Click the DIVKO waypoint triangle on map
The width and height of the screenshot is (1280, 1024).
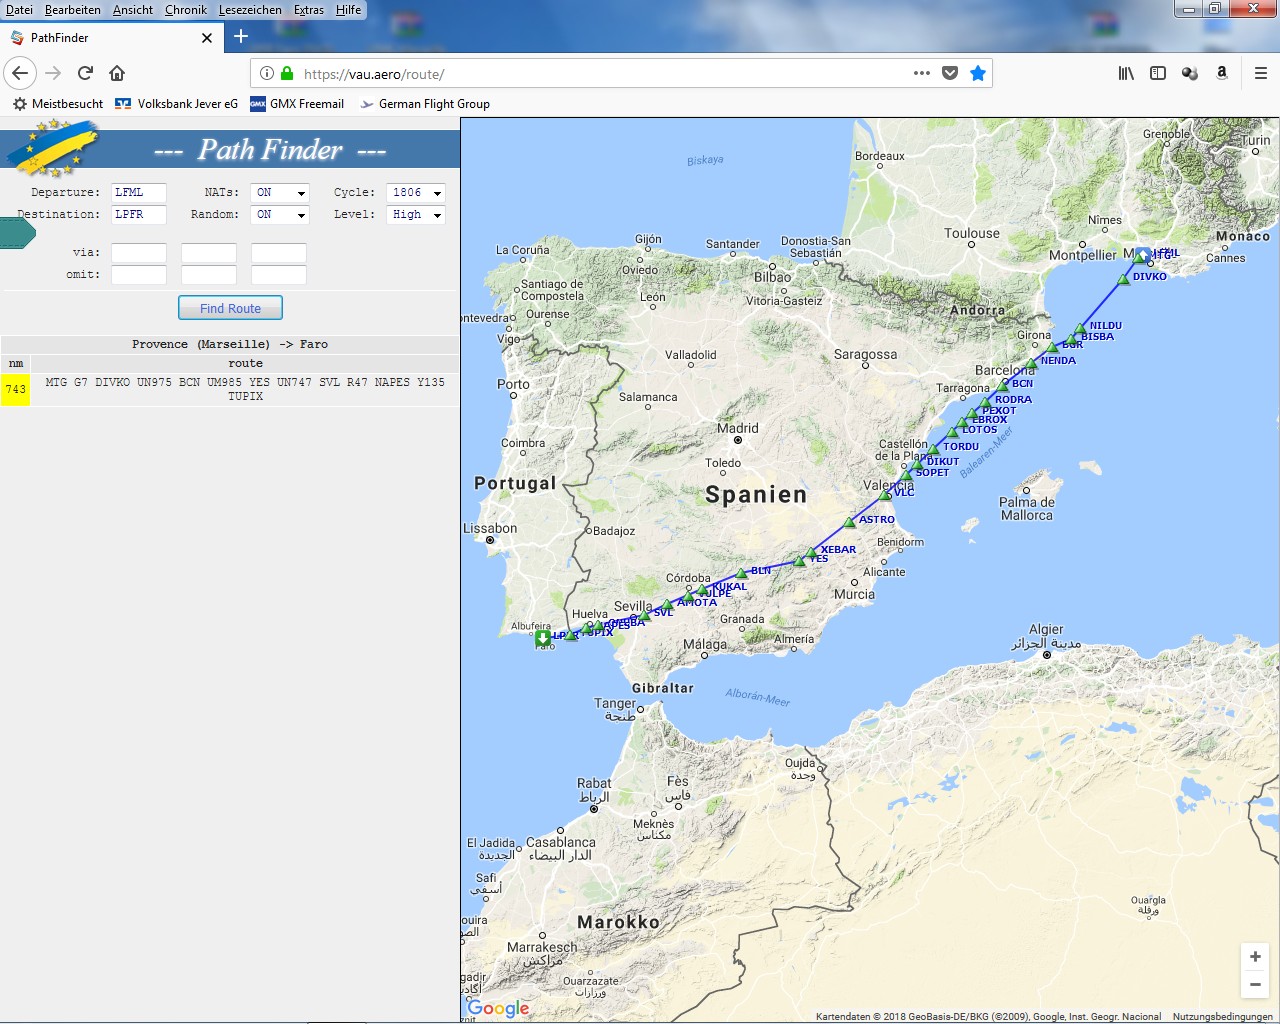coord(1124,279)
